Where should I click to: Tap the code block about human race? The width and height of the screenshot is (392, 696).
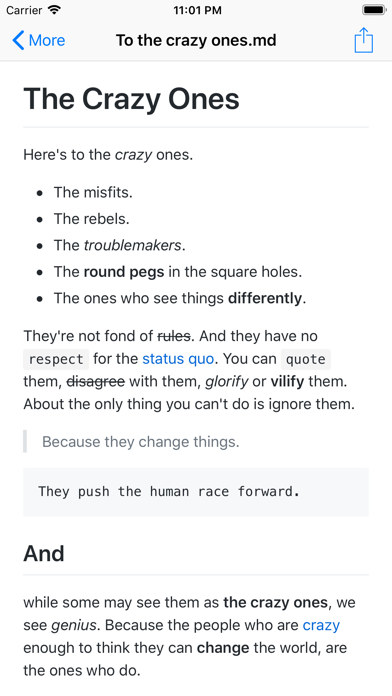point(196,492)
